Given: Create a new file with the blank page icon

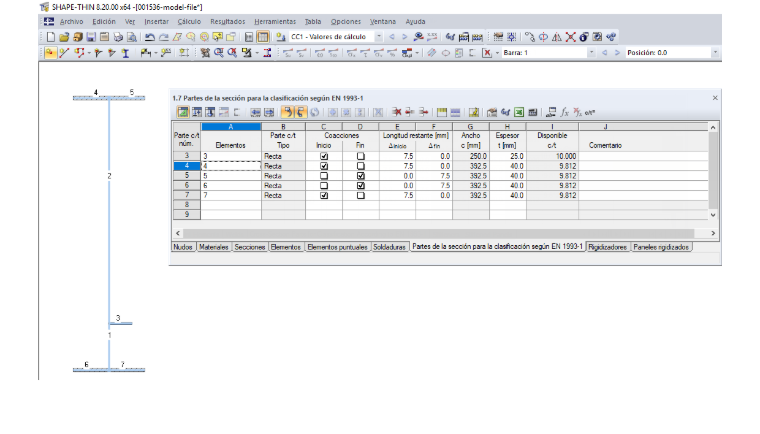Looking at the screenshot, I should tap(50, 37).
